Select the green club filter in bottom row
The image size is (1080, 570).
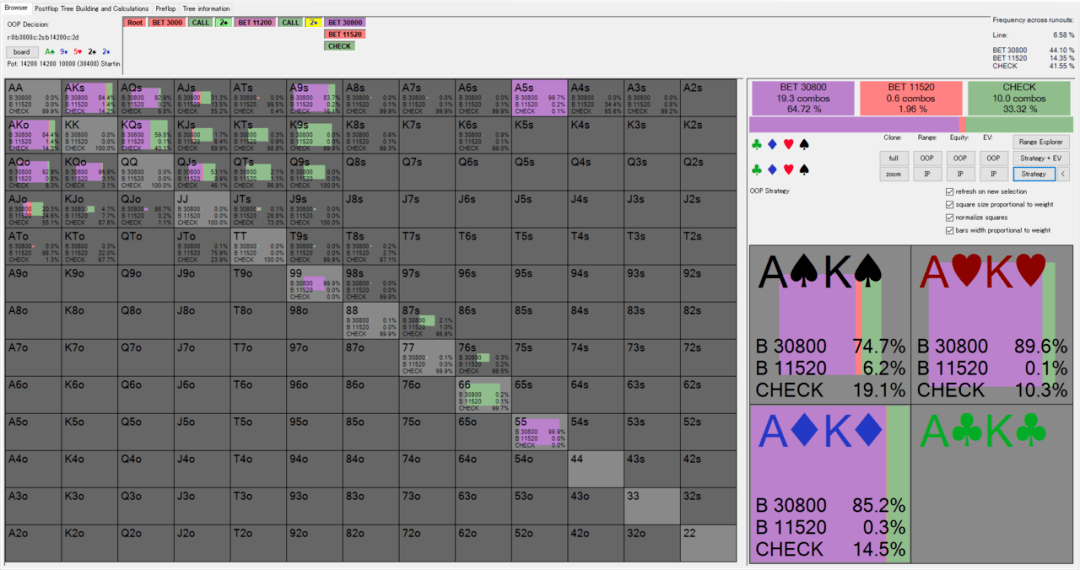(x=756, y=169)
